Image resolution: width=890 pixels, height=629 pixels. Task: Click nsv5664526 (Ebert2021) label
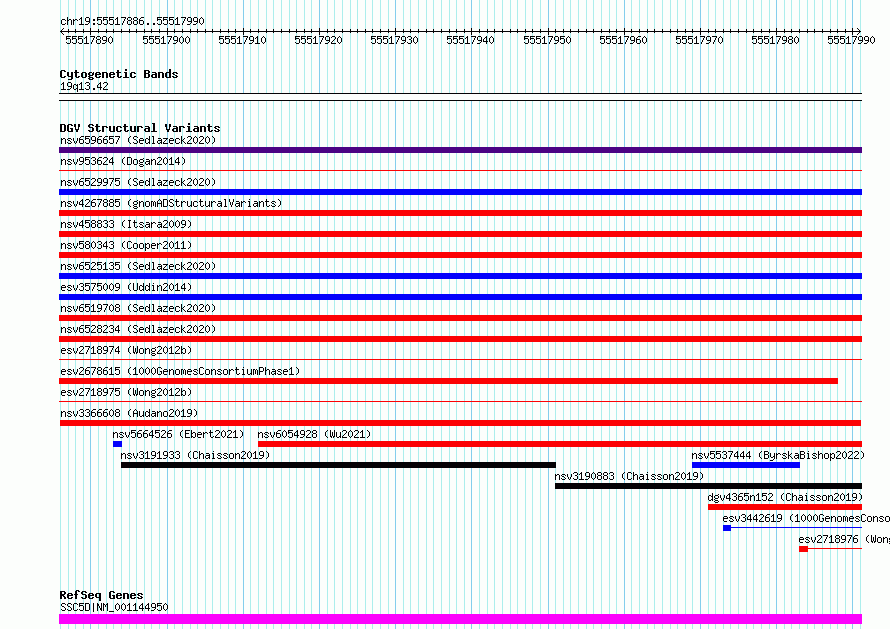click(x=178, y=434)
